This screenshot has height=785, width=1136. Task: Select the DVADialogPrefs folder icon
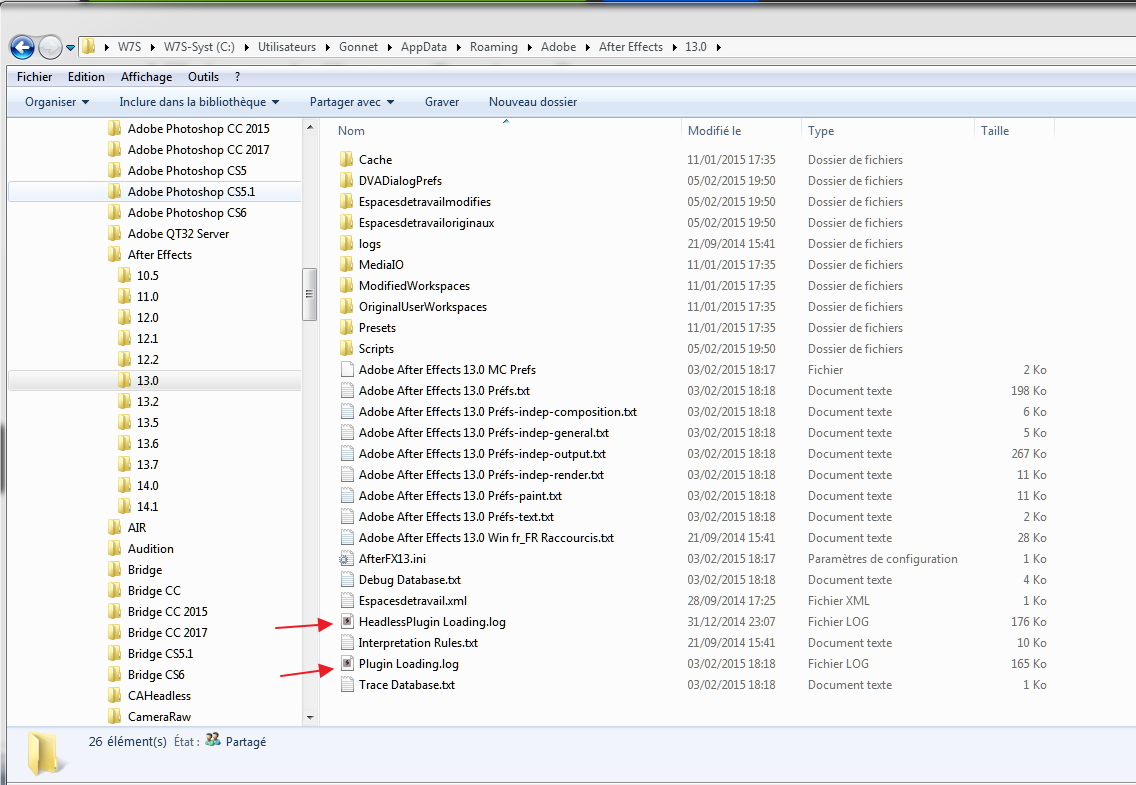pyautogui.click(x=347, y=180)
